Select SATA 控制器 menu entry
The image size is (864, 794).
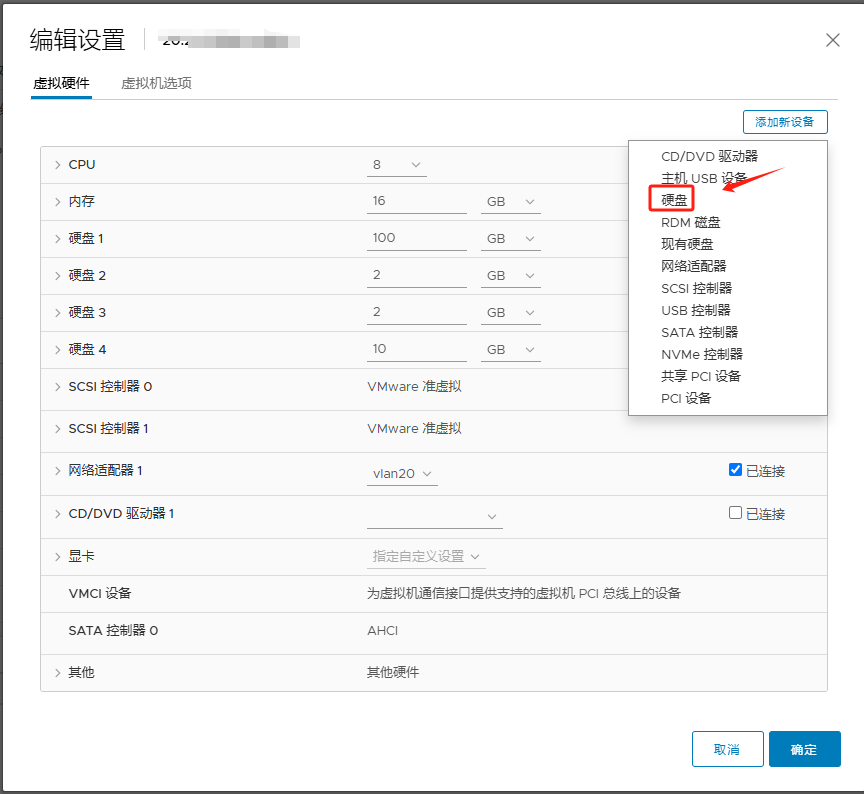pyautogui.click(x=699, y=332)
